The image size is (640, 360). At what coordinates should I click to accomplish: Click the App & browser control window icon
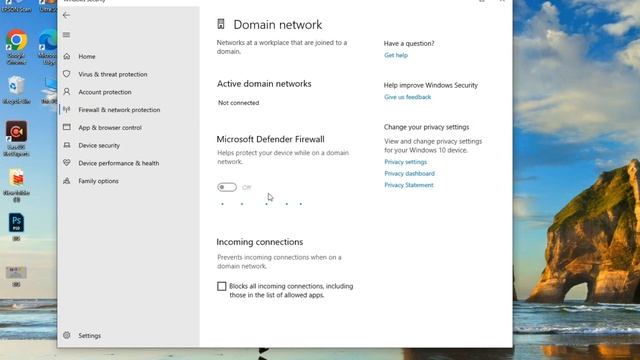[67, 127]
